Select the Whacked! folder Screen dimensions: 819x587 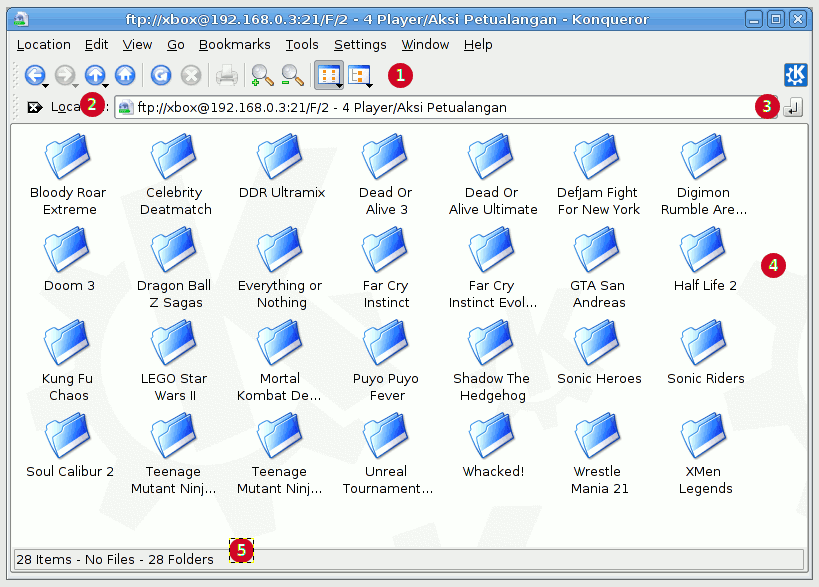[493, 446]
